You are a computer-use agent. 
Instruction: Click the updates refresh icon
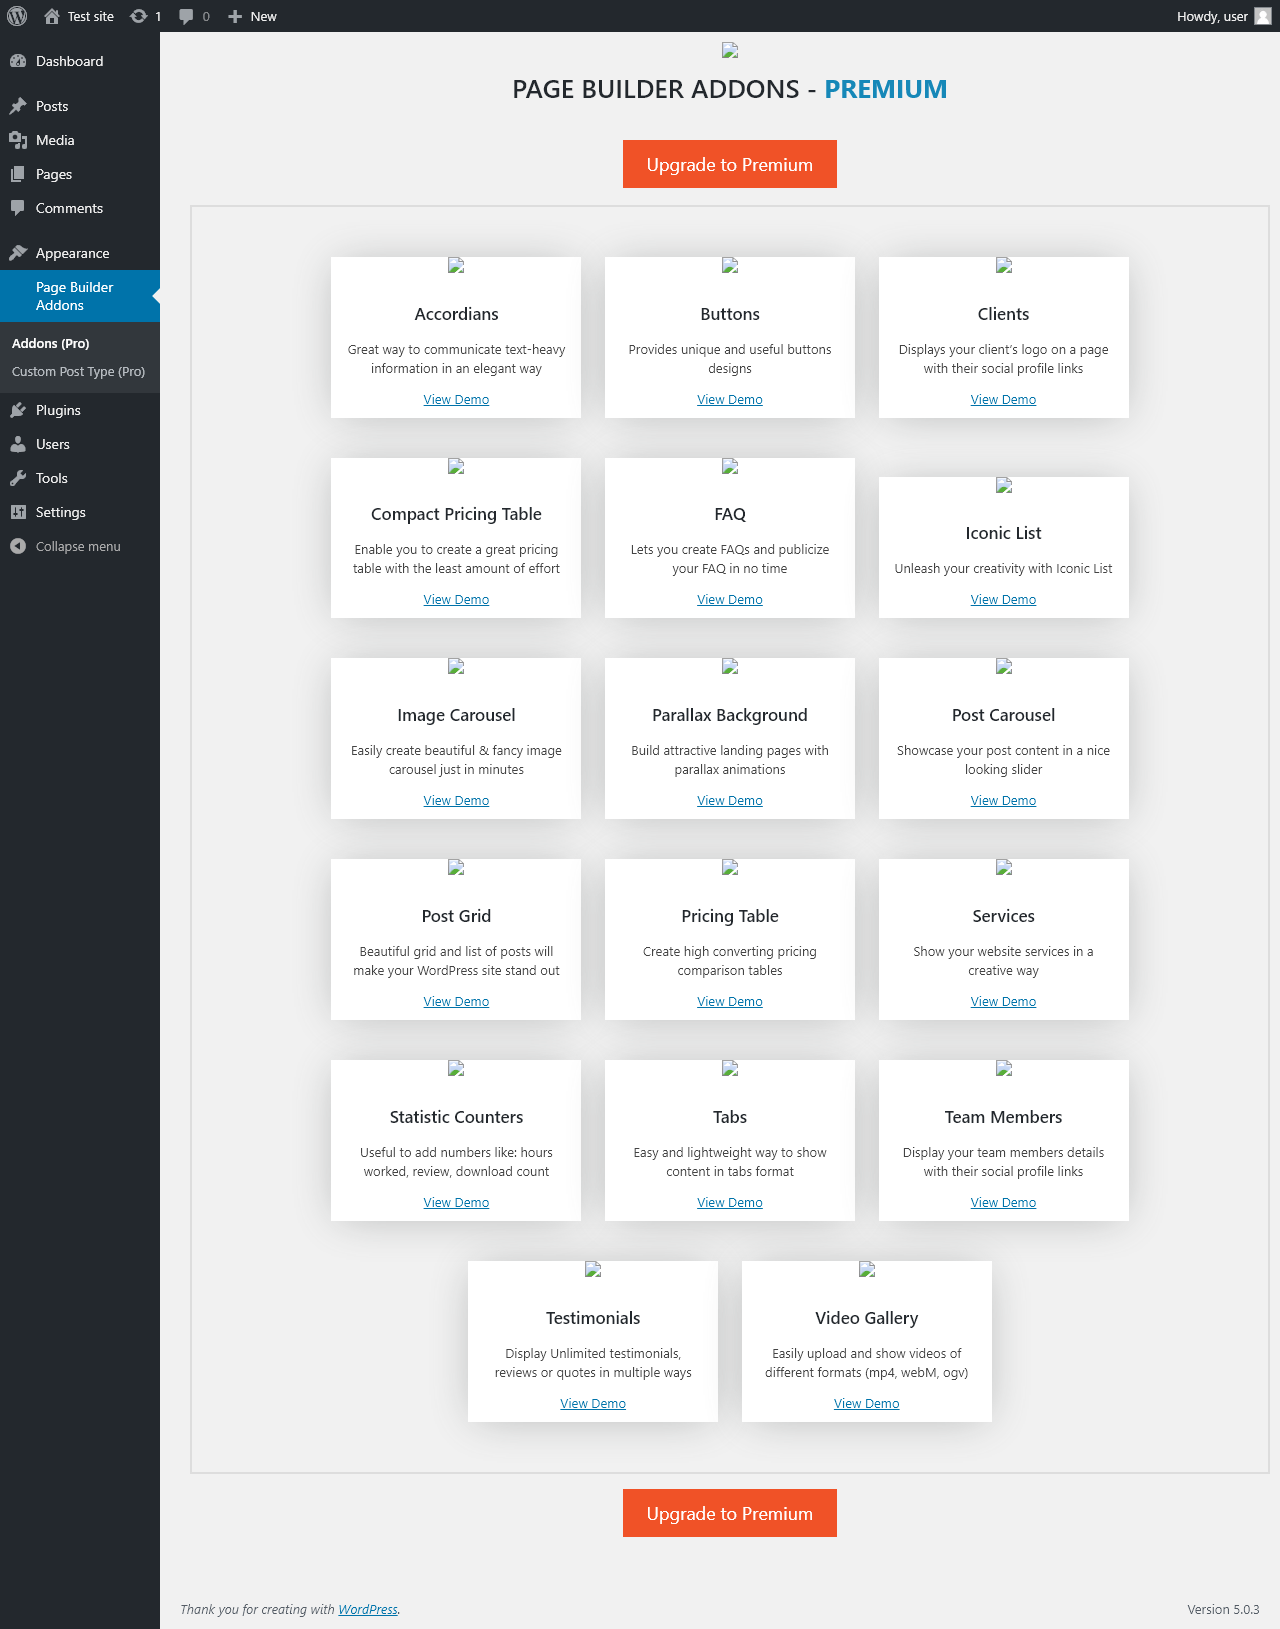pyautogui.click(x=139, y=16)
